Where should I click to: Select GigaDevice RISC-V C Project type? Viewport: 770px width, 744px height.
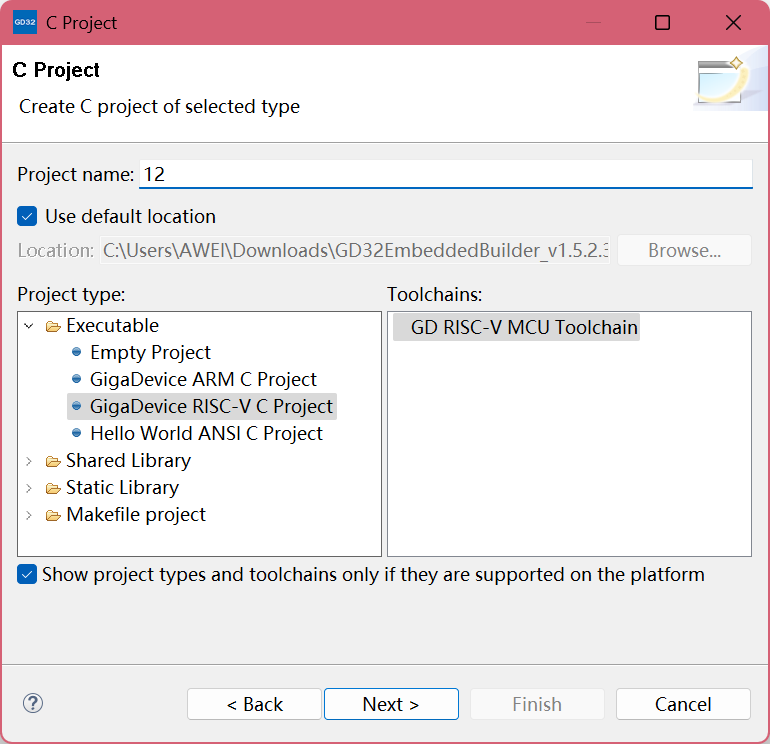click(x=211, y=407)
